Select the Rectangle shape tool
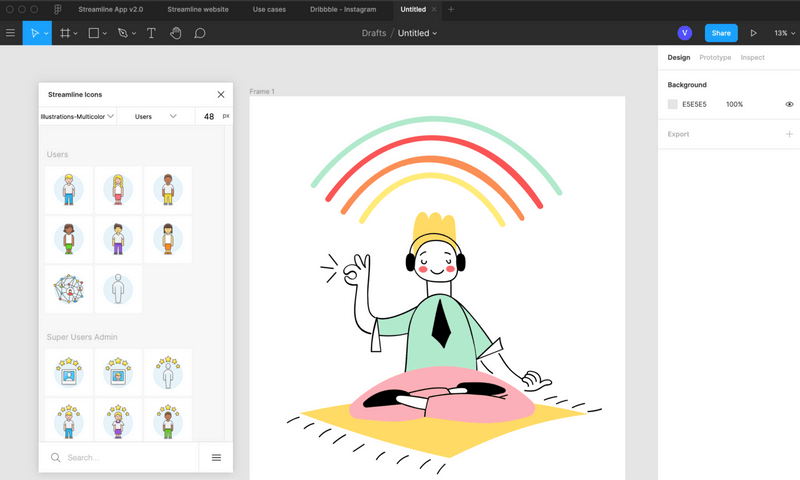This screenshot has height=480, width=800. 93,33
